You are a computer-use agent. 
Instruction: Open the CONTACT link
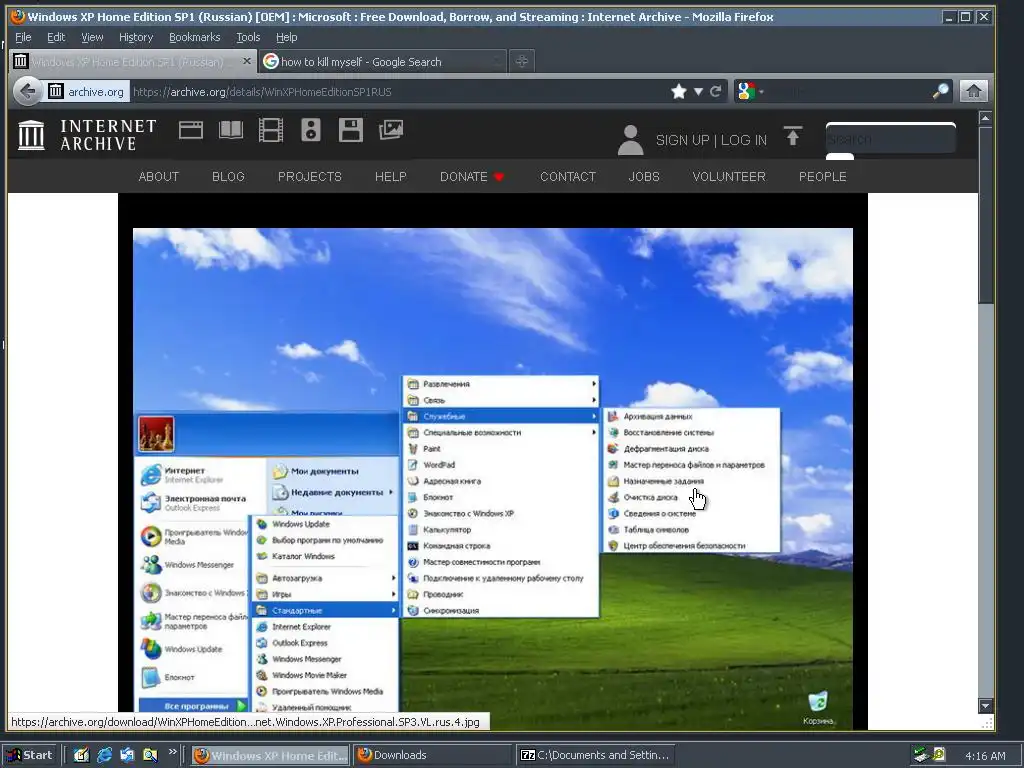(568, 176)
